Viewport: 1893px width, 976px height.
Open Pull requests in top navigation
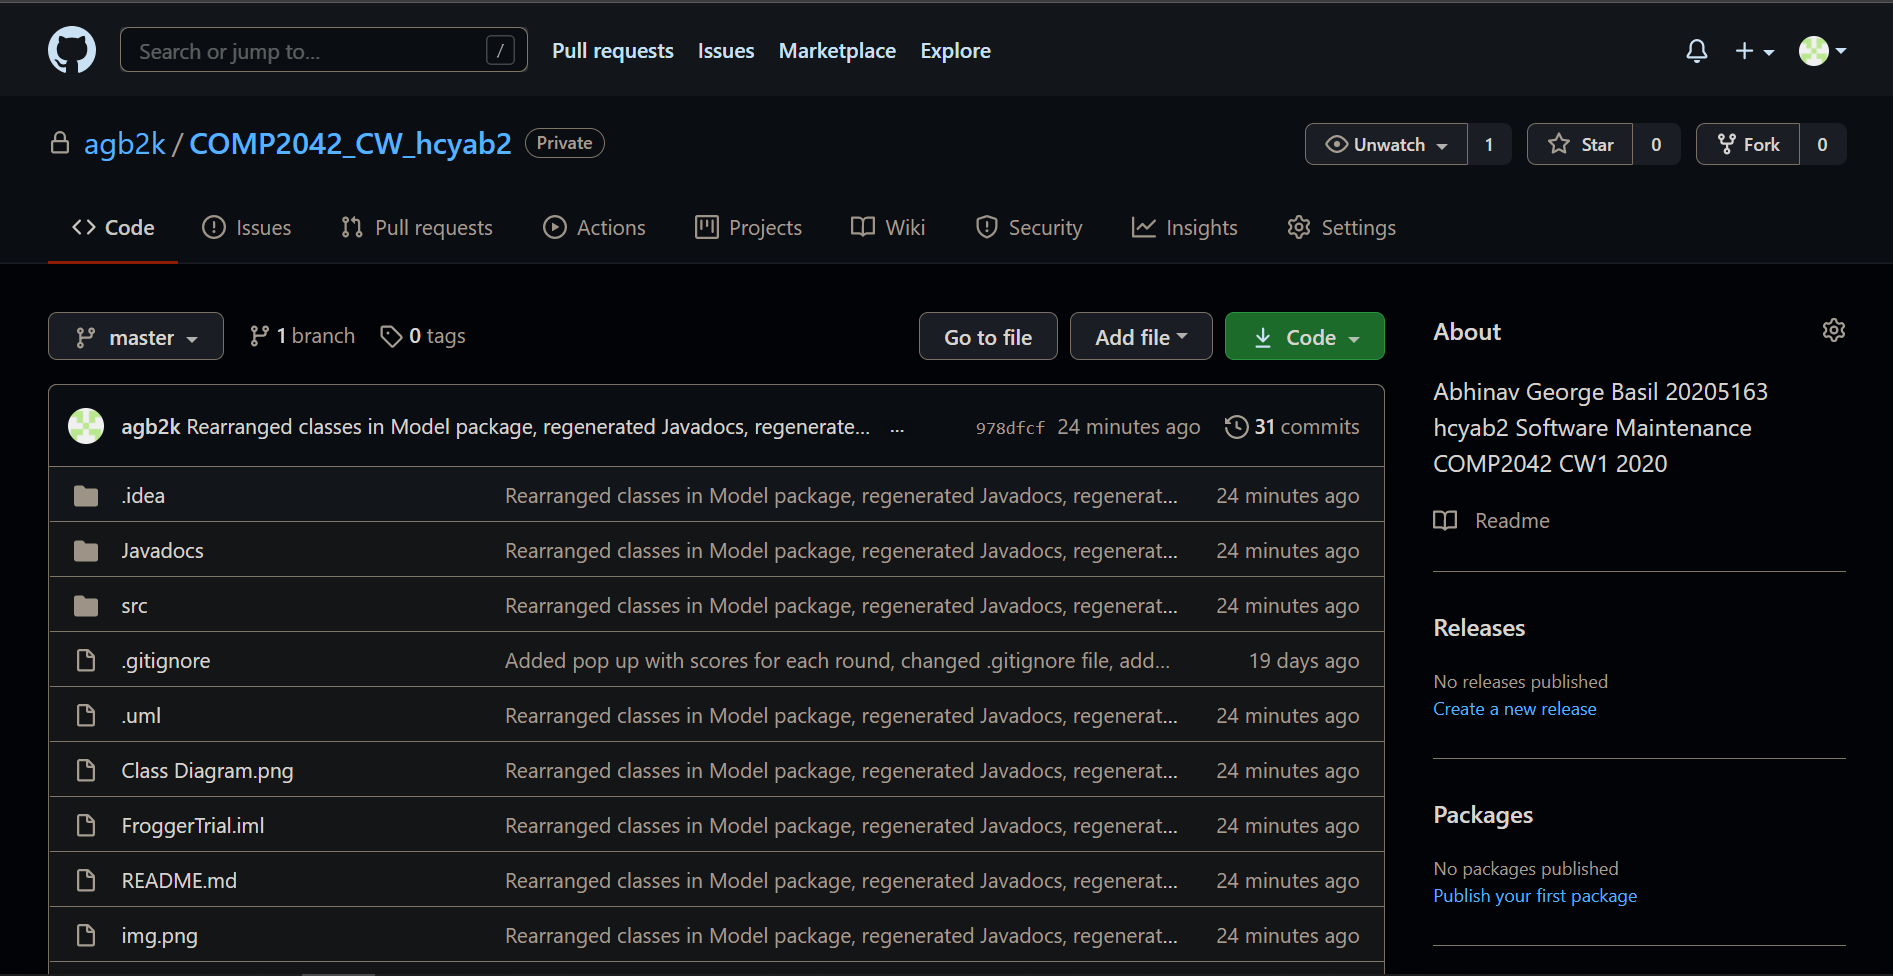612,51
